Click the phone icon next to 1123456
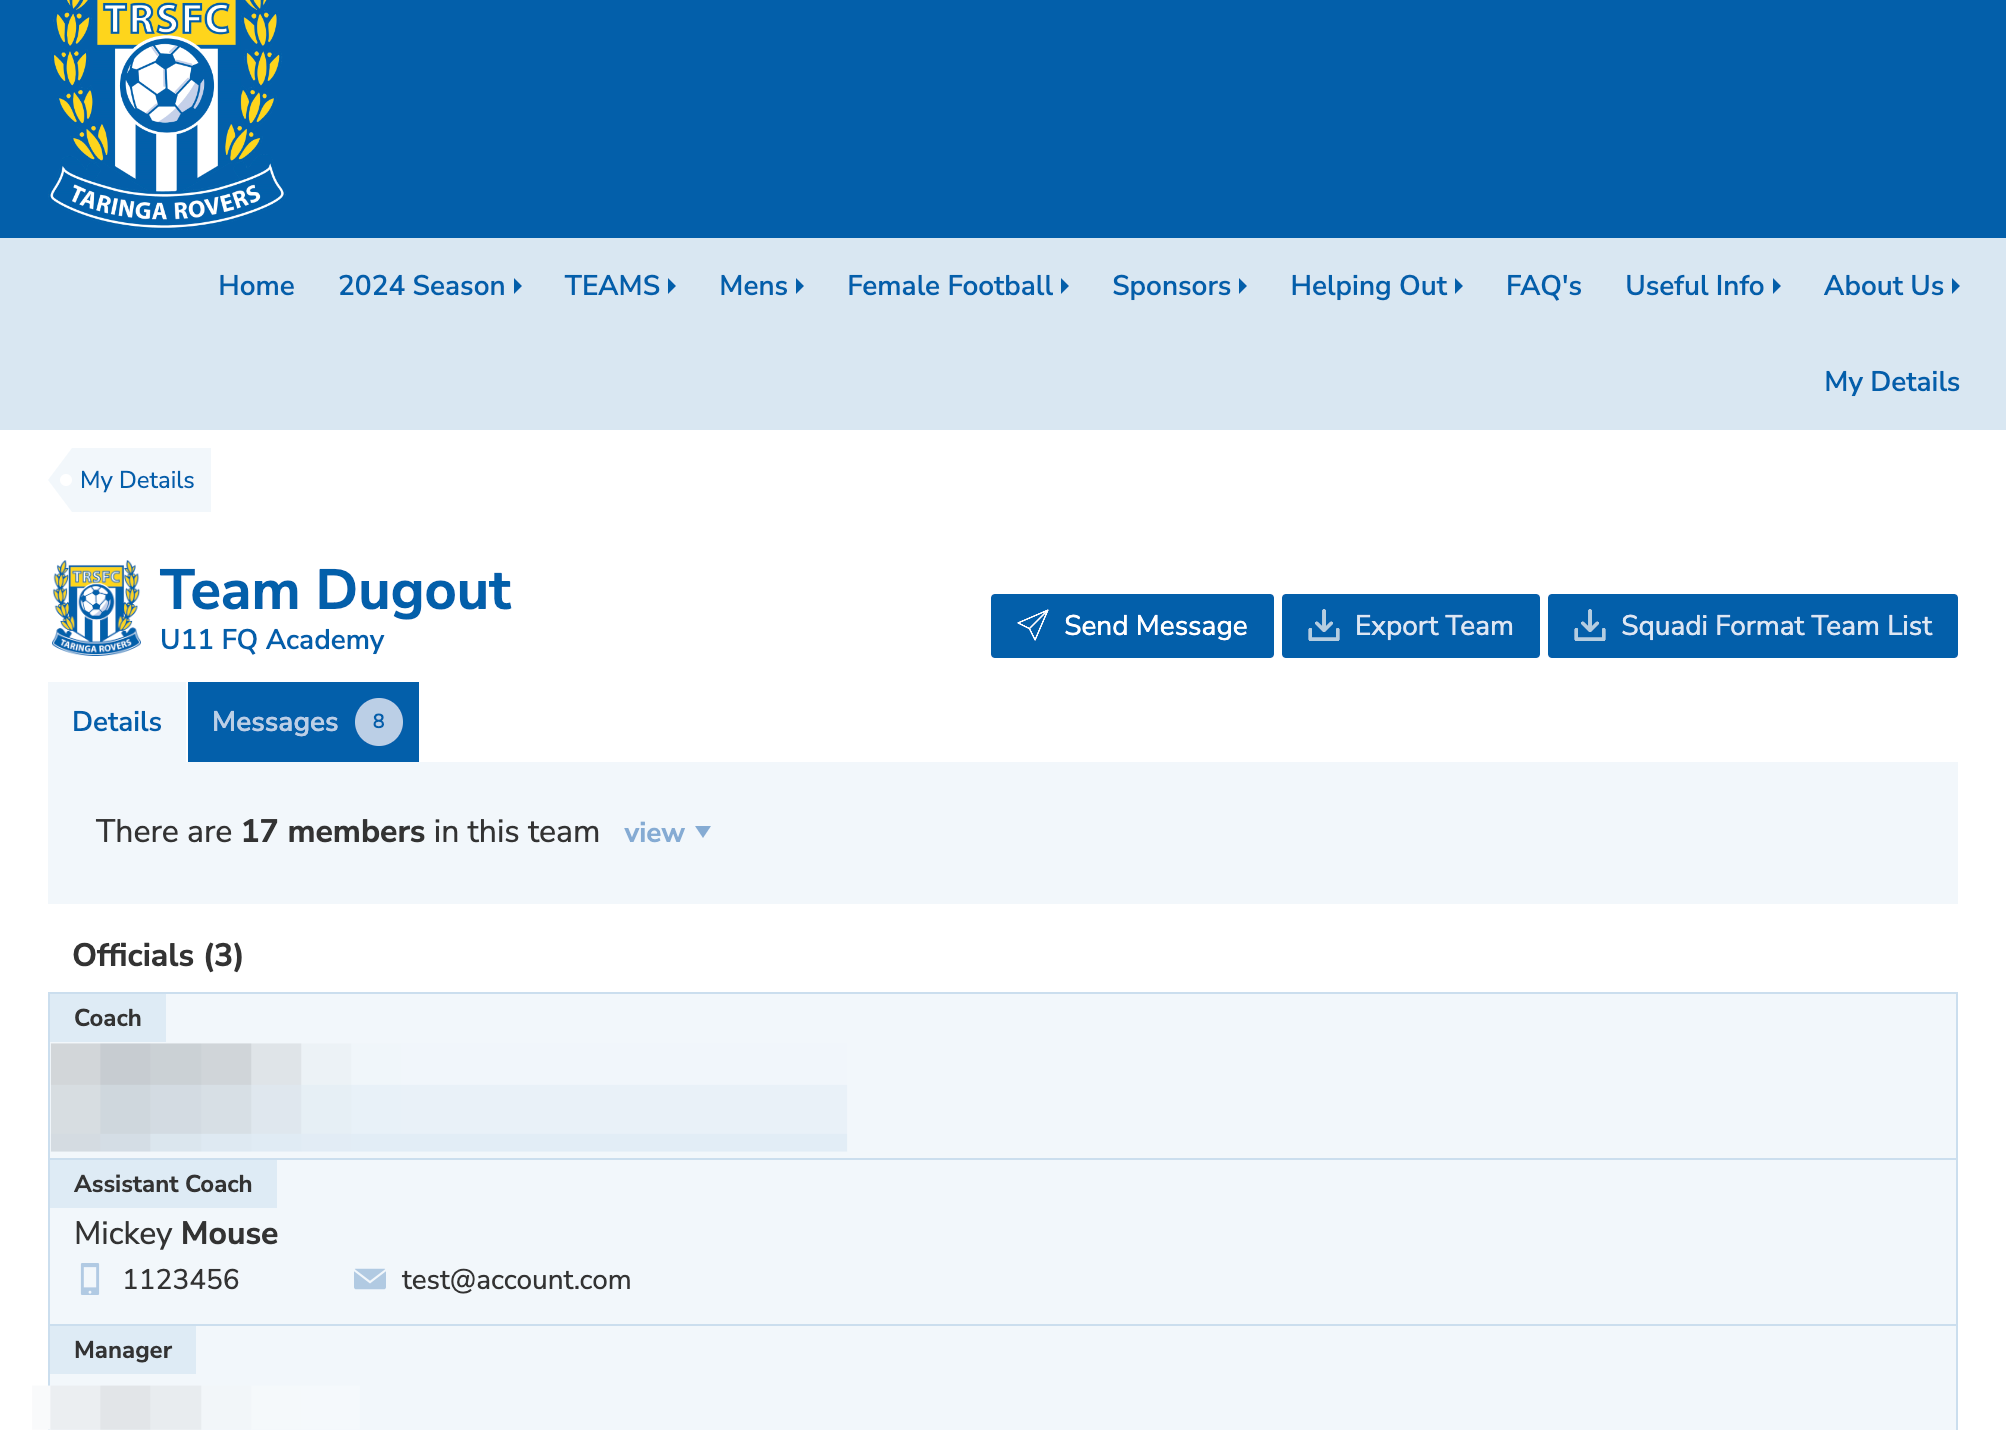 coord(90,1279)
